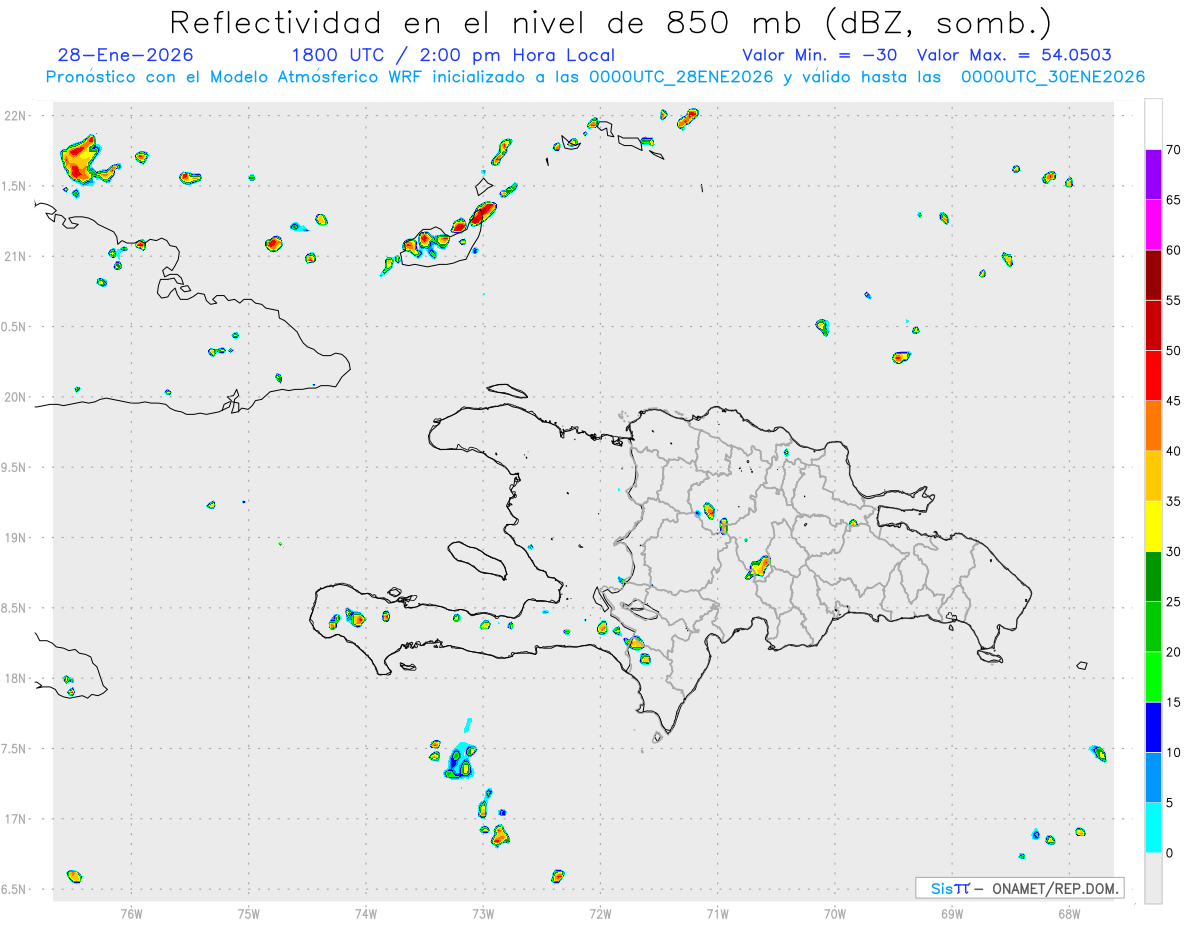The height and width of the screenshot is (927, 1200).
Task: Click the dark maroon 55–60 dBZ band
Action: (x=1153, y=275)
